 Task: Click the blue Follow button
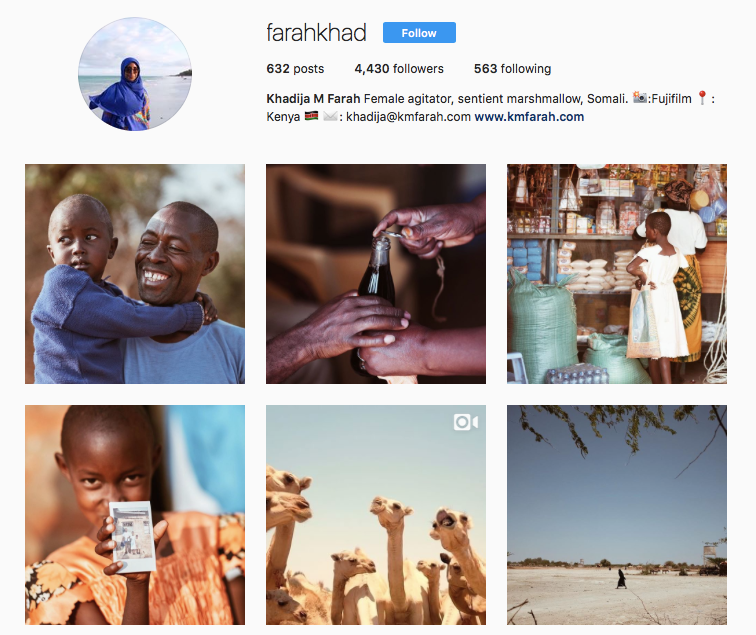[419, 33]
